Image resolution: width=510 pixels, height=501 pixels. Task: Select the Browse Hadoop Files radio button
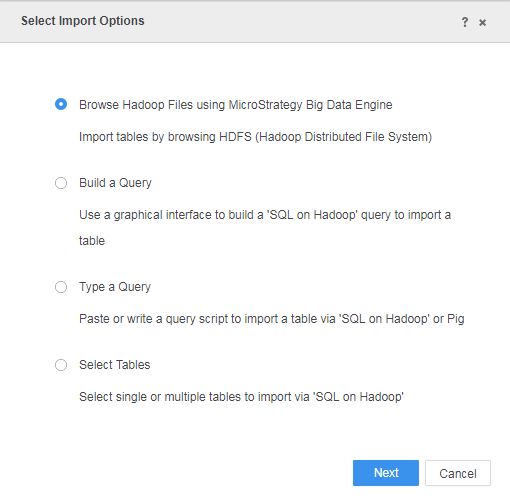coord(61,104)
